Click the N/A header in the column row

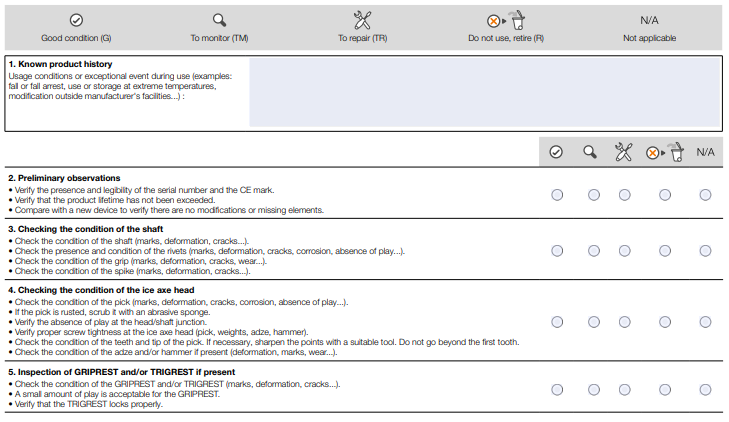[x=706, y=152]
